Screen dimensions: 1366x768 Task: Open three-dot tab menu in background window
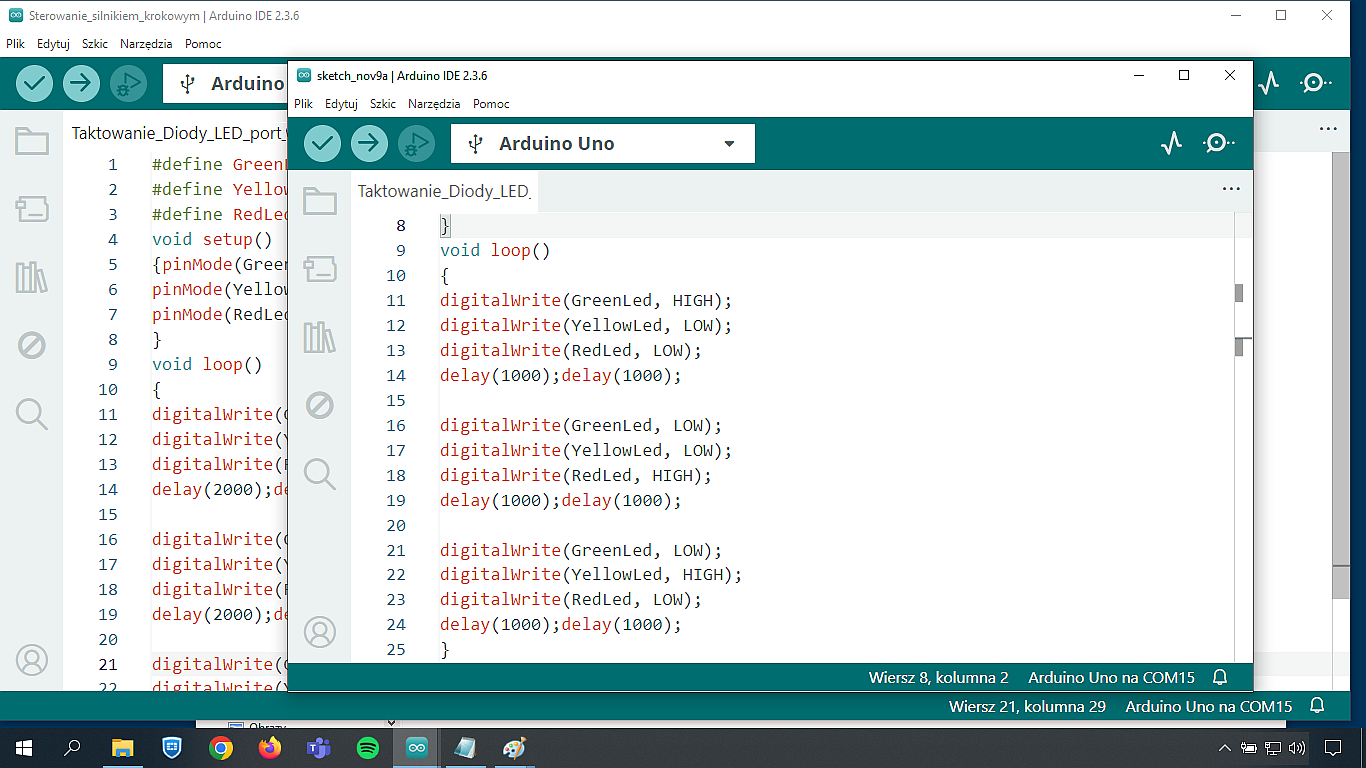pyautogui.click(x=1327, y=129)
